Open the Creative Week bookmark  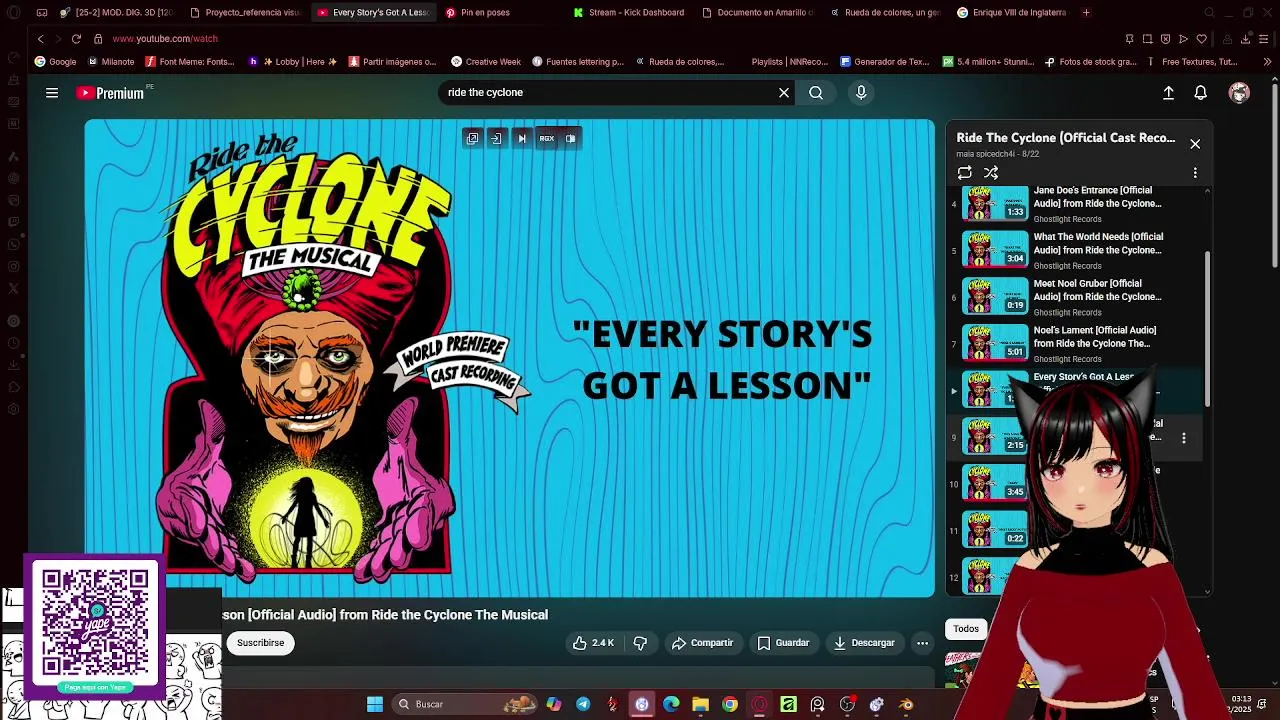pos(486,62)
